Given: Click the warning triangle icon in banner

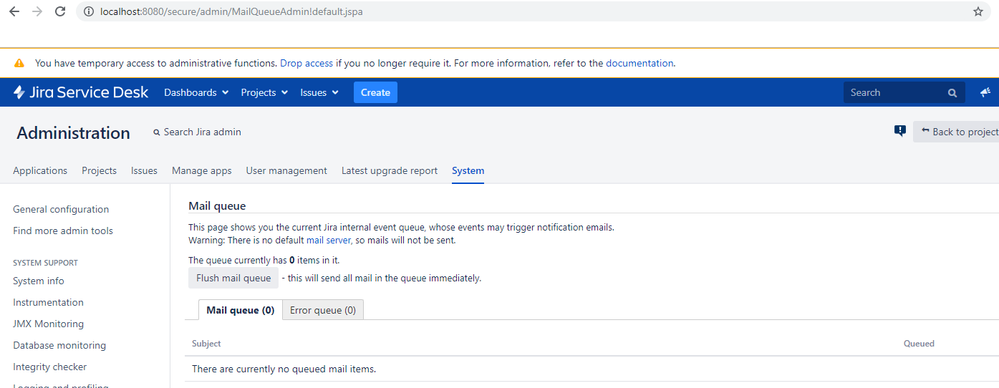Looking at the screenshot, I should [x=19, y=63].
